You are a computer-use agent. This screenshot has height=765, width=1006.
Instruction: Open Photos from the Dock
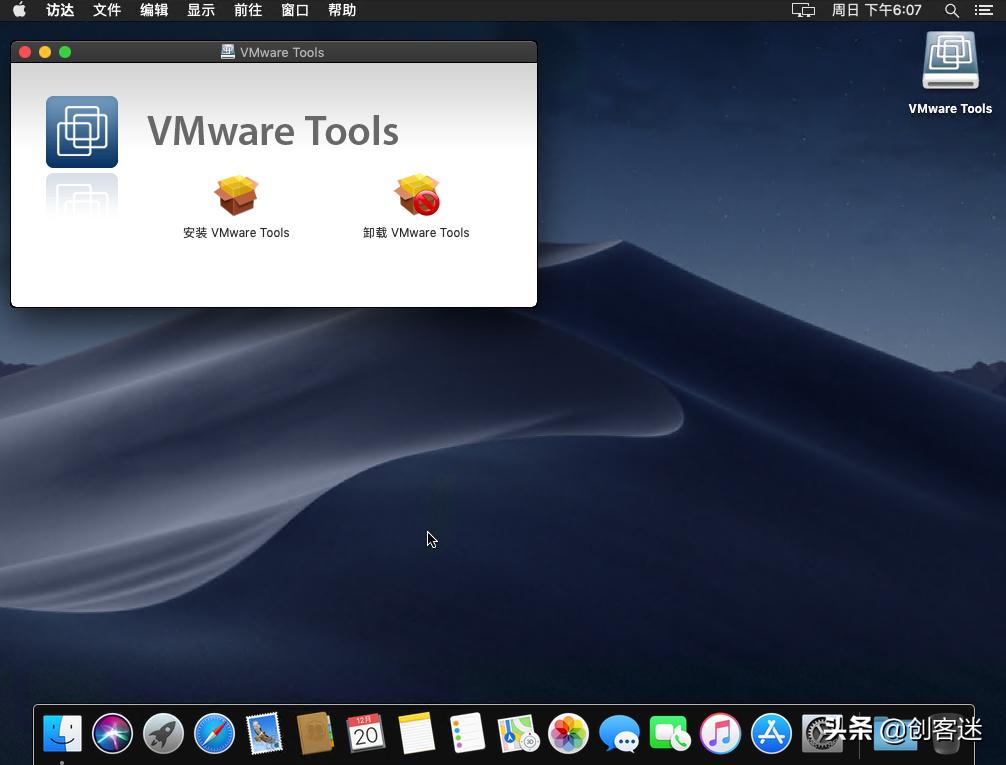[568, 733]
